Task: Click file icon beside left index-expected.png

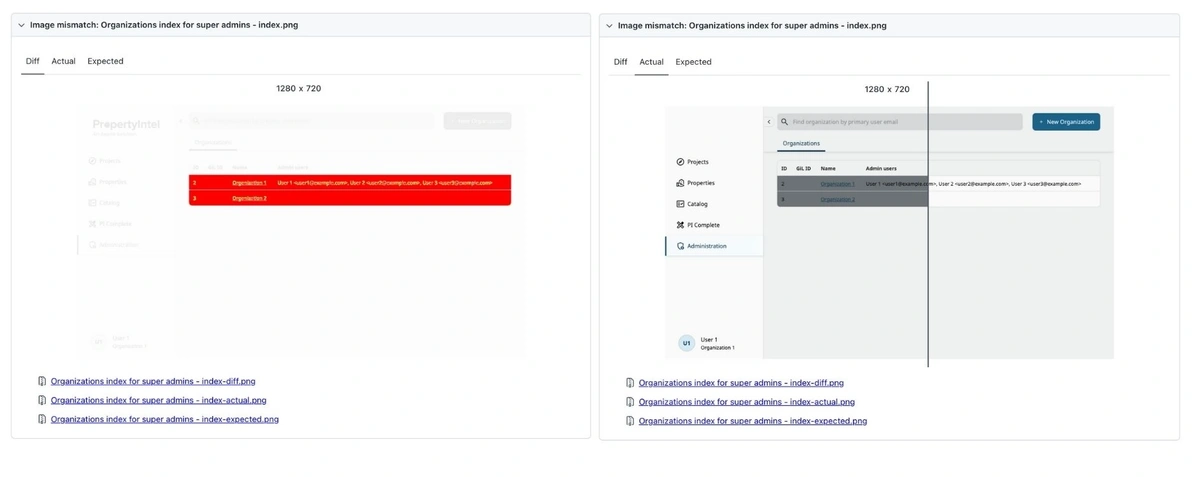Action: click(x=42, y=419)
